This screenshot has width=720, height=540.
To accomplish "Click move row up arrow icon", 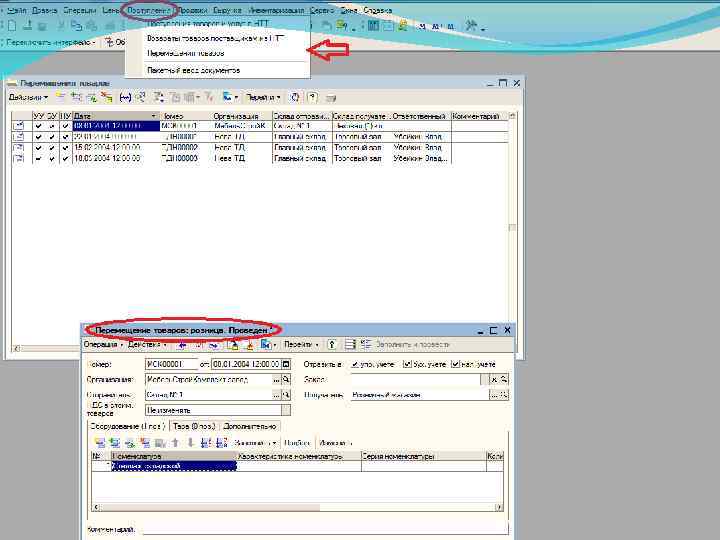I will point(175,443).
